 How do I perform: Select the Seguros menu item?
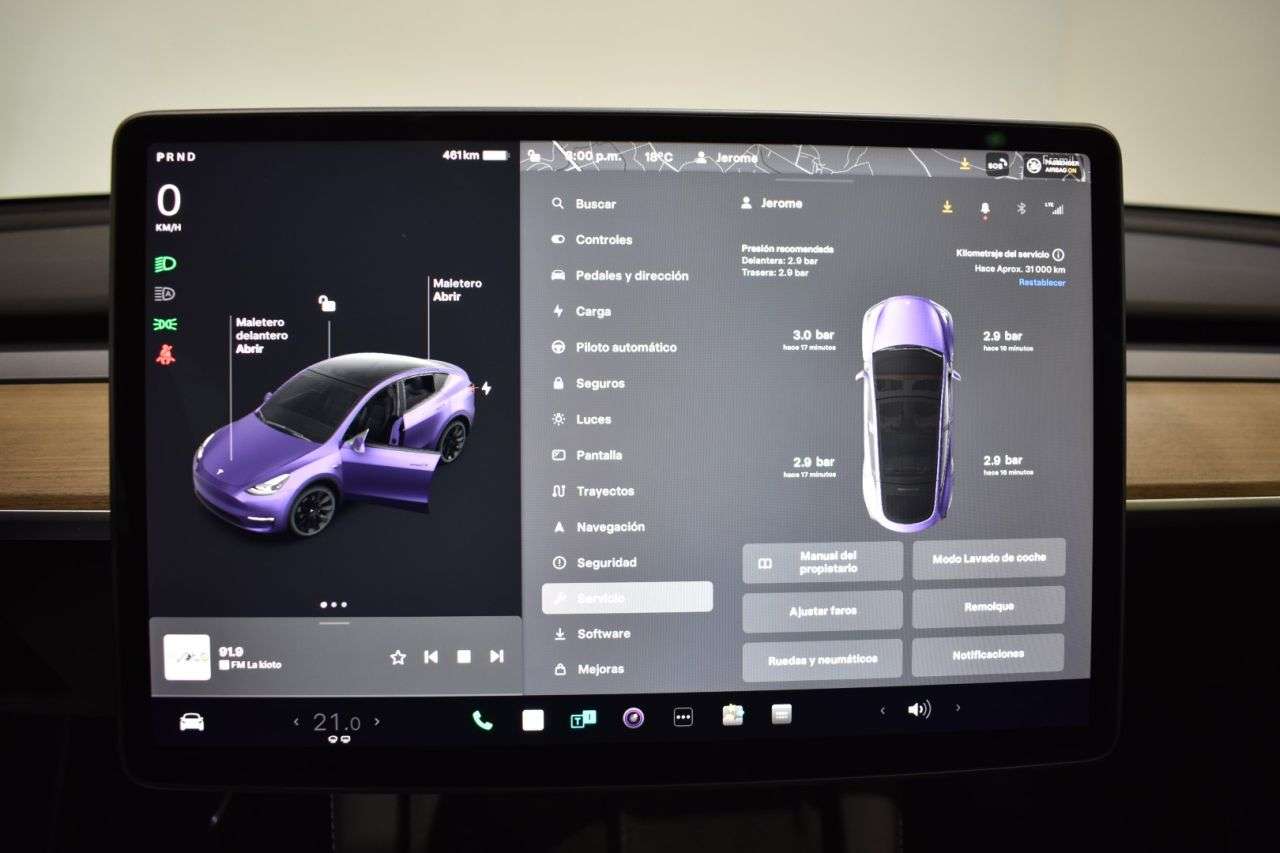(600, 383)
